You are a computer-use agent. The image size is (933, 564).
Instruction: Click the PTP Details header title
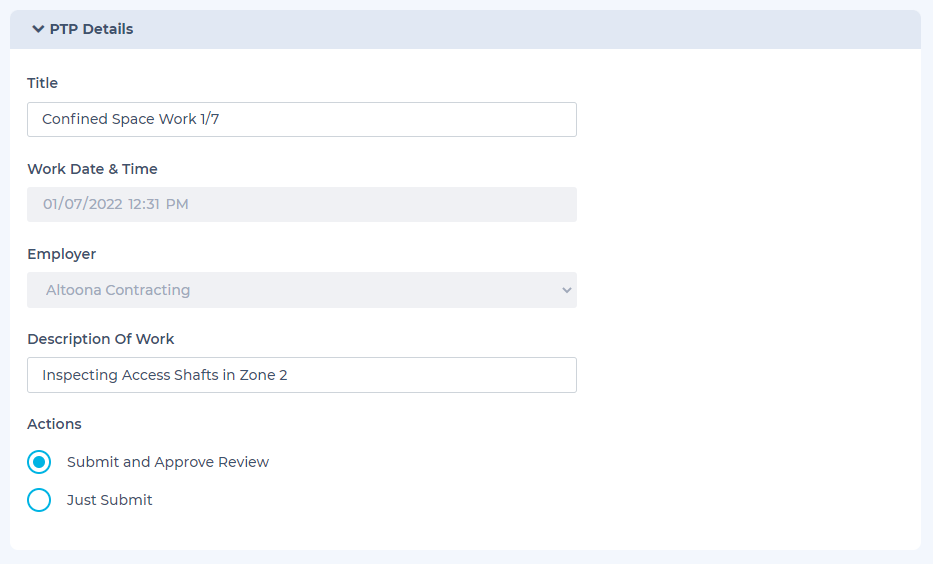click(x=91, y=29)
